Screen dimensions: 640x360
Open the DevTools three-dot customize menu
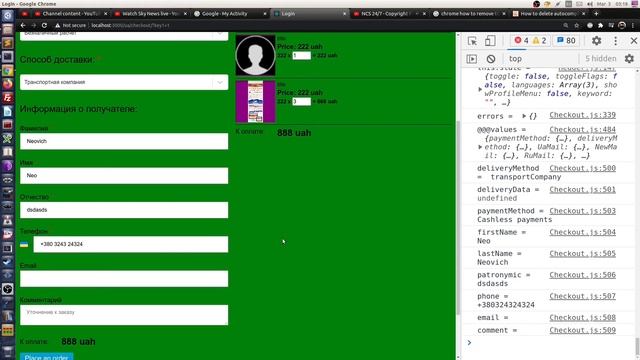click(x=616, y=41)
